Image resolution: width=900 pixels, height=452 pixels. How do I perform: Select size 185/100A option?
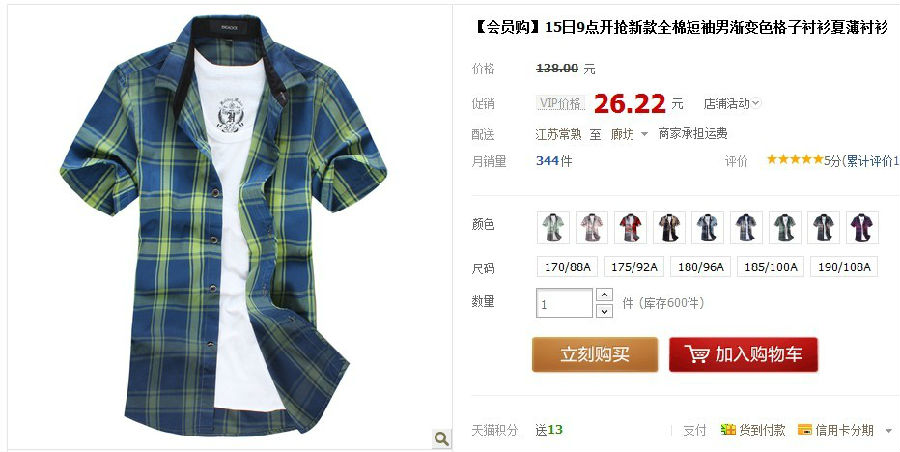(x=771, y=267)
